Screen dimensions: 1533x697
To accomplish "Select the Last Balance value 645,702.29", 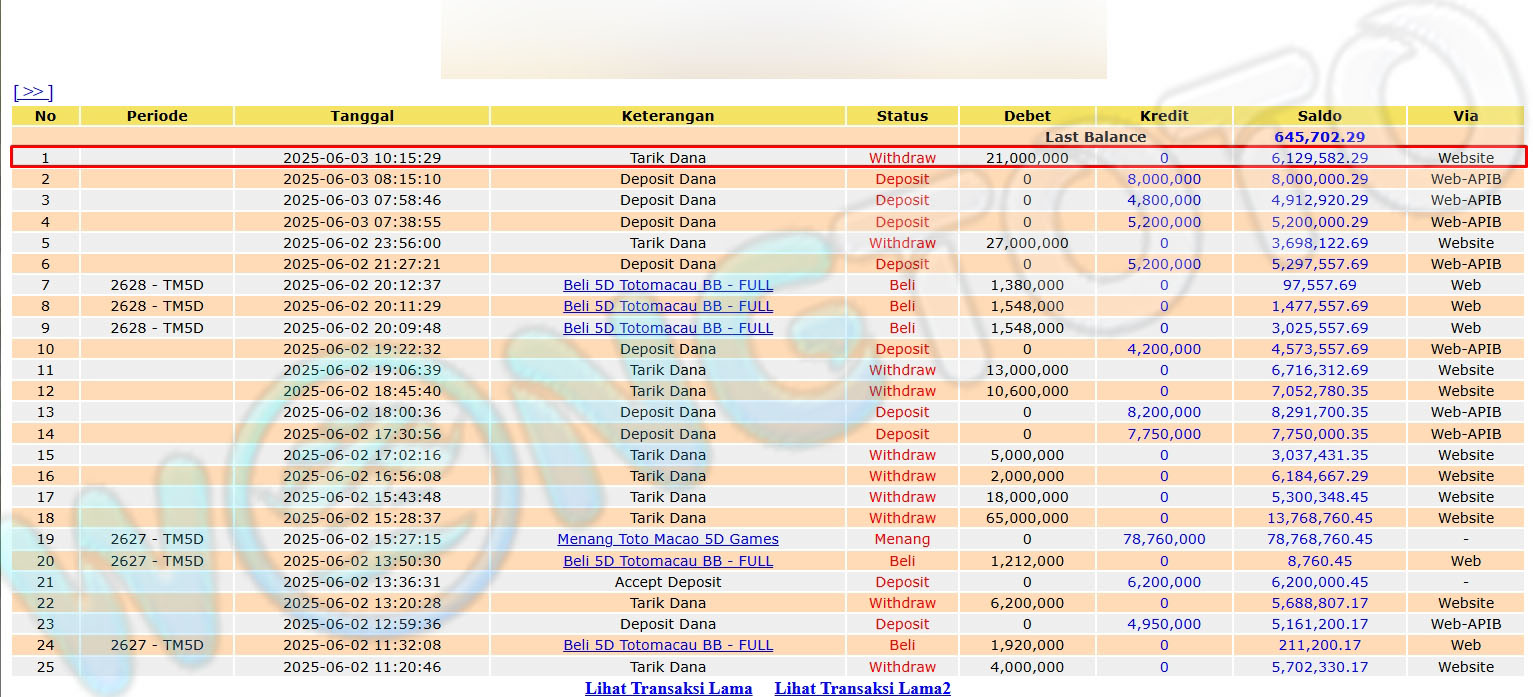I will pos(1319,137).
